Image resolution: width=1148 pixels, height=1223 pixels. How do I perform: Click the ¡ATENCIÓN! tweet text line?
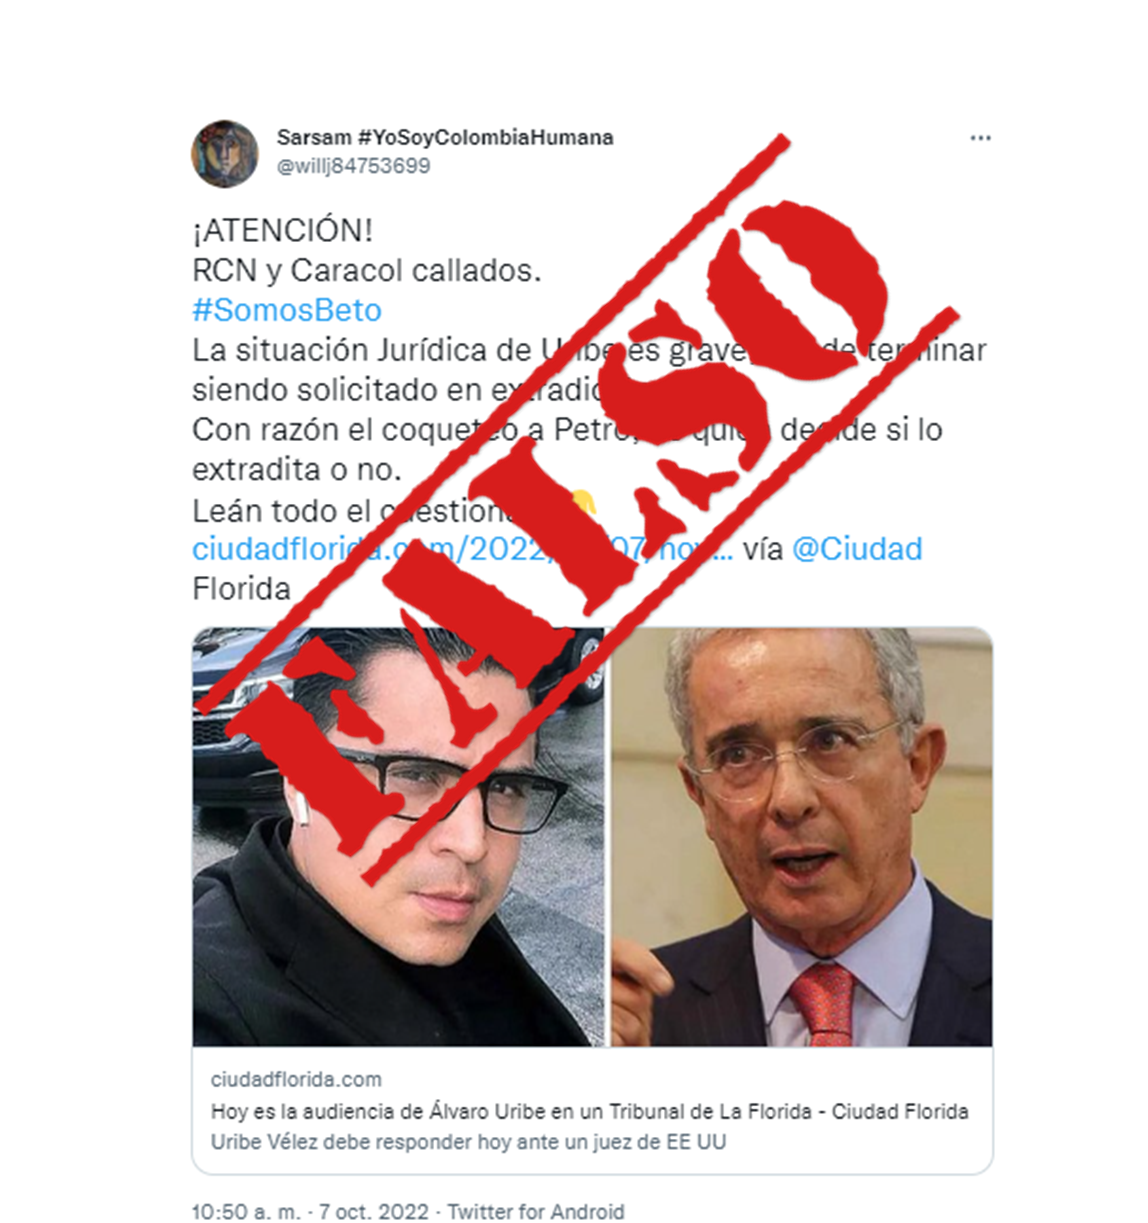282,230
